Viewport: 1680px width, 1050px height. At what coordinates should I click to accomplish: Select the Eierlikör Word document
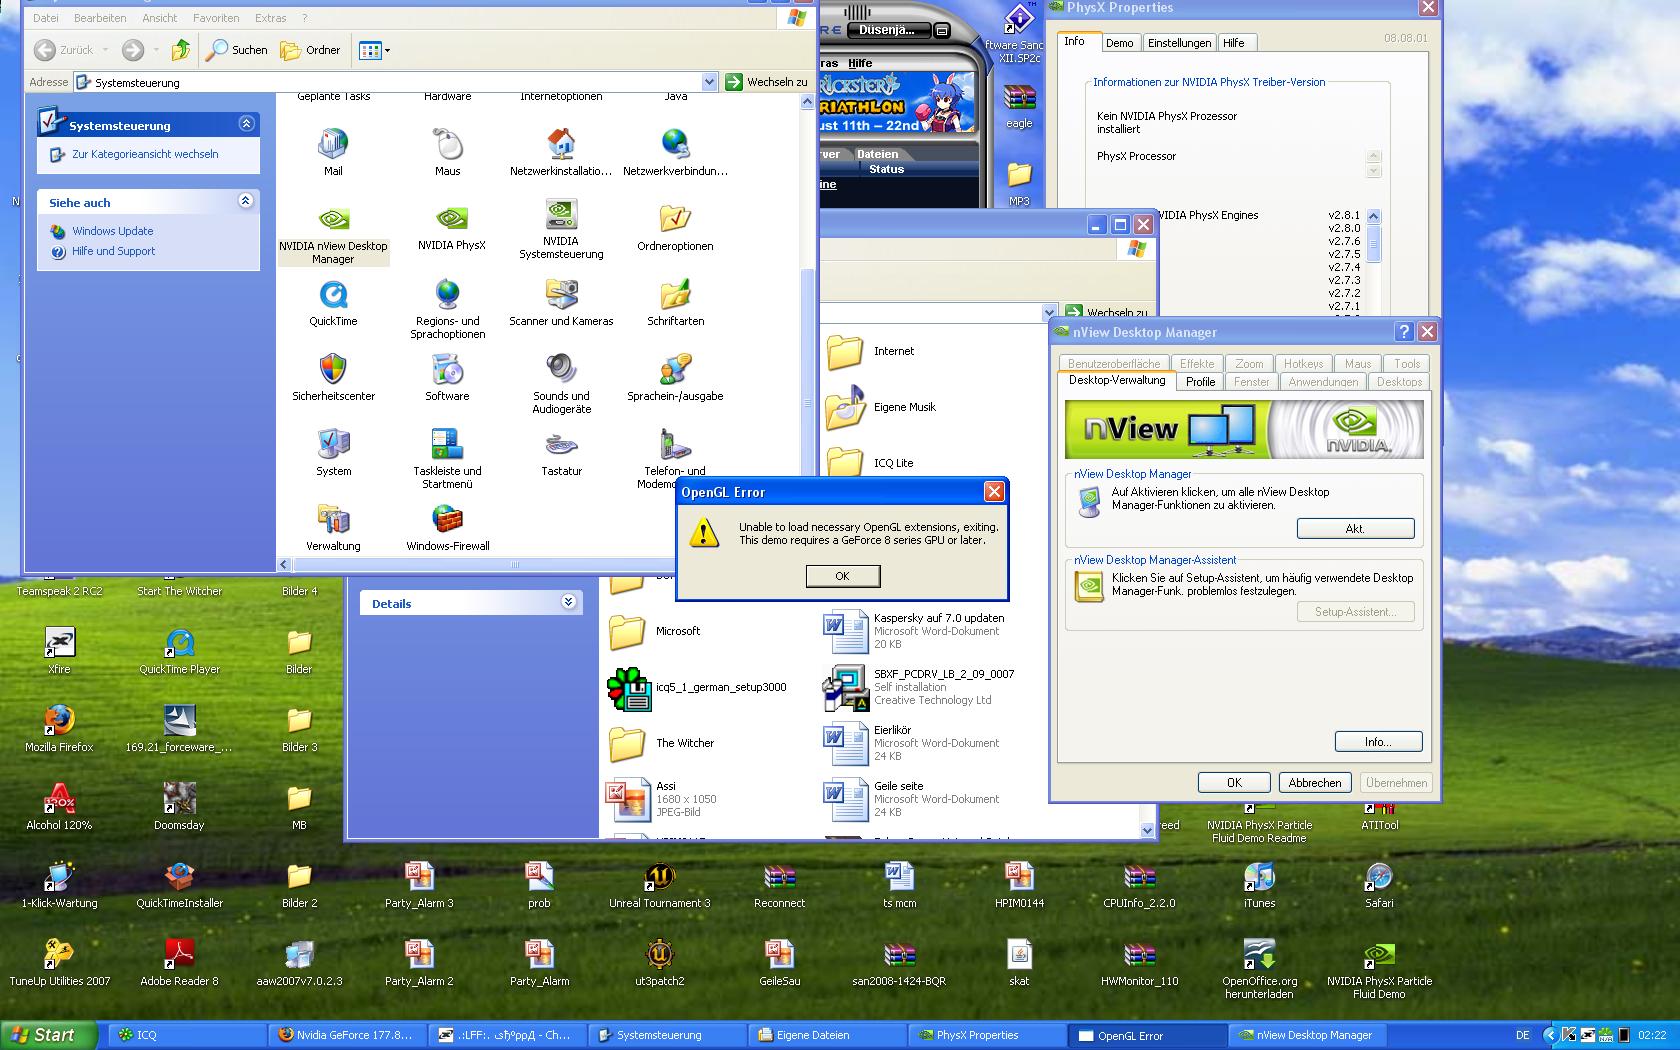coord(911,743)
